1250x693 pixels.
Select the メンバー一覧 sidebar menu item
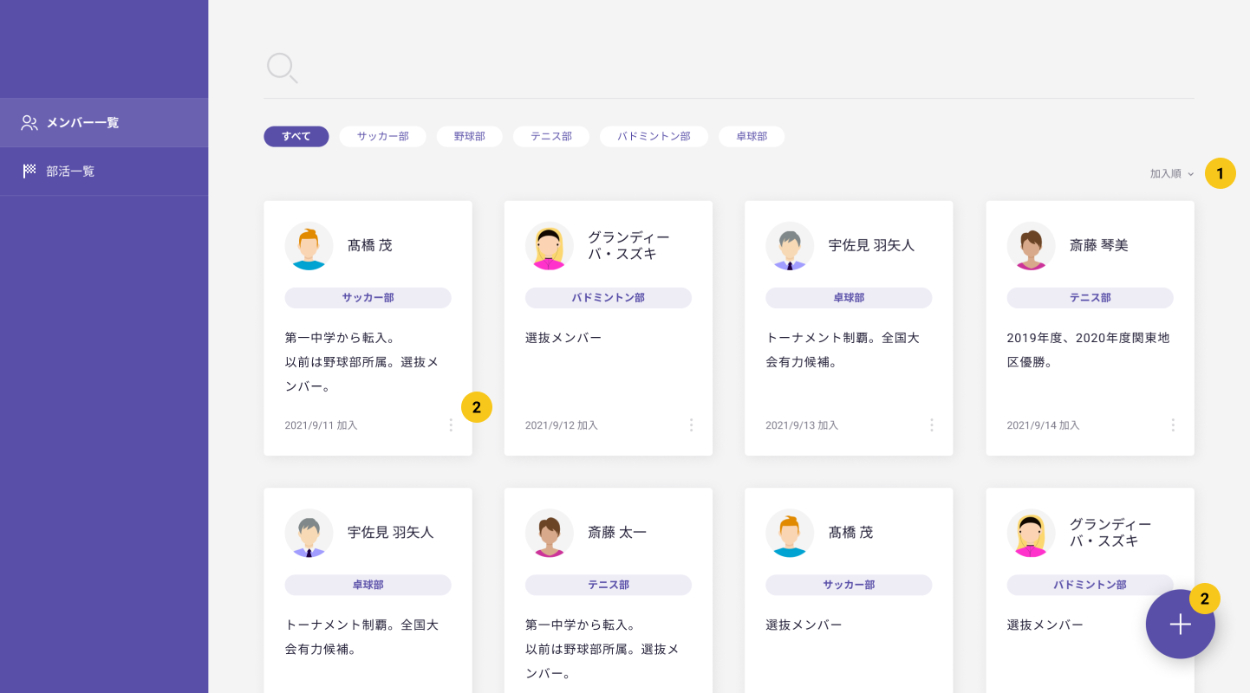click(x=83, y=123)
